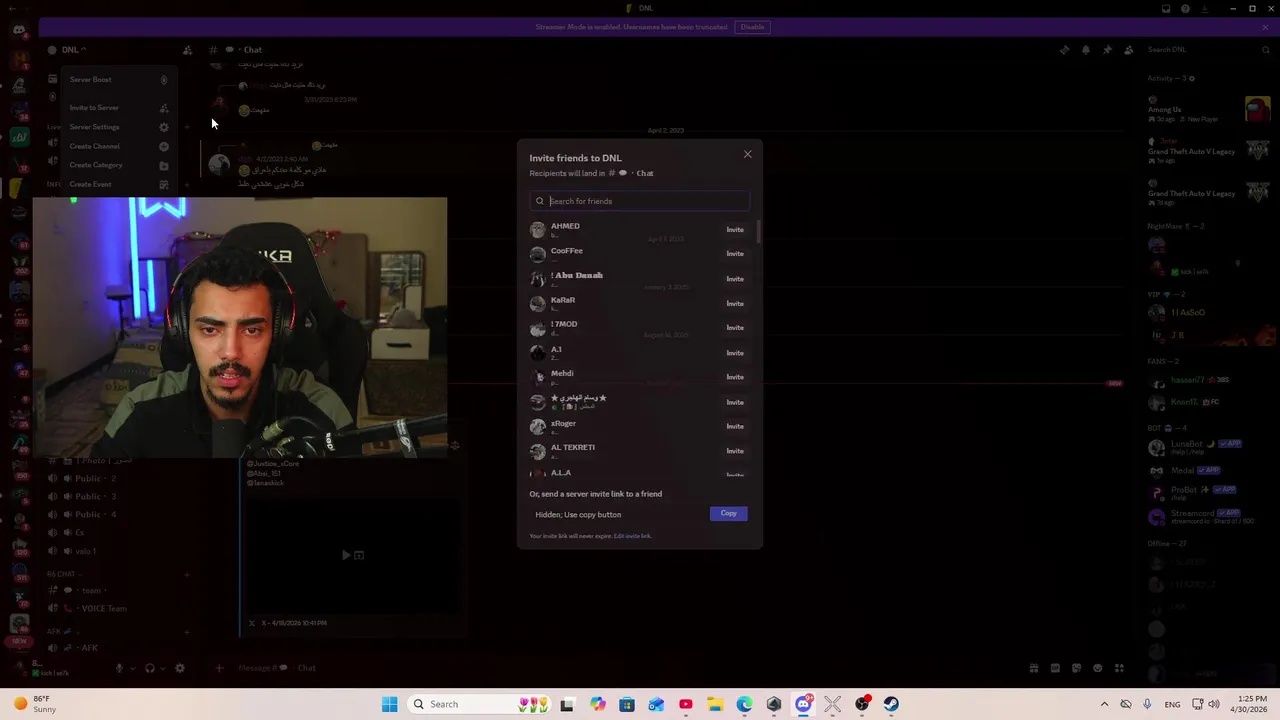
Task: Toggle notification bell in channel header
Action: click(1086, 50)
